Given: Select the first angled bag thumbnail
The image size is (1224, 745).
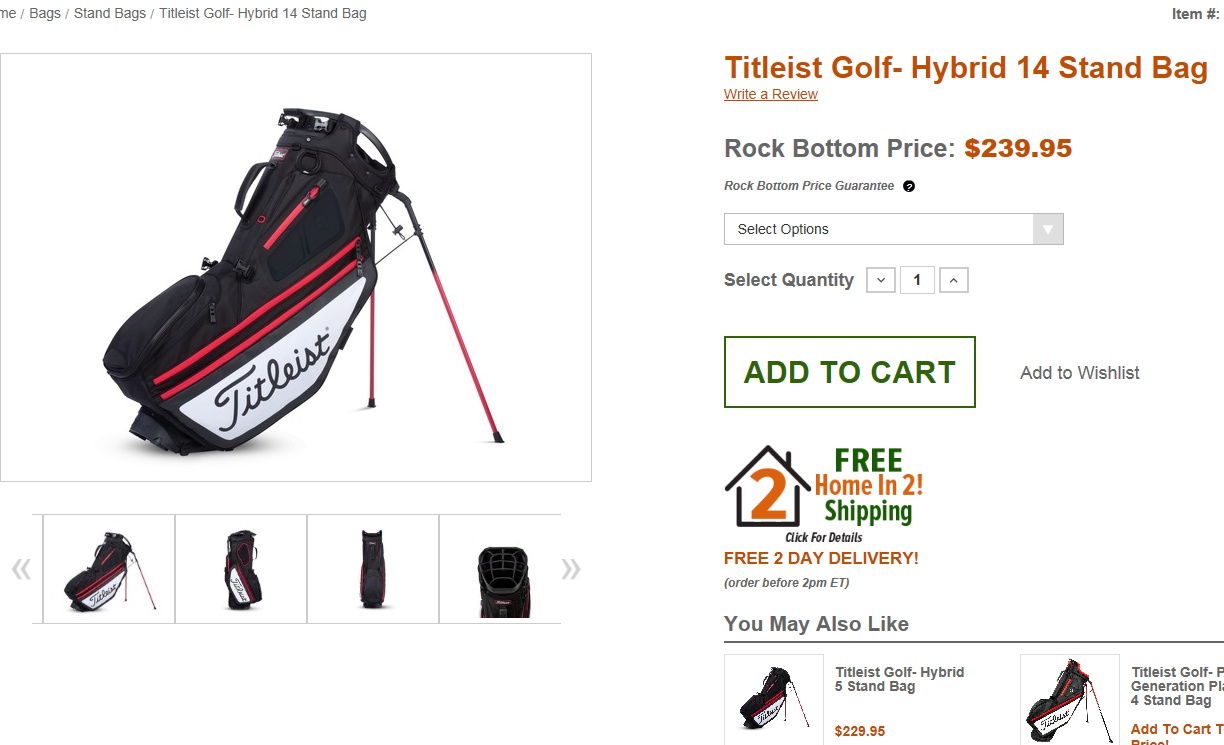Looking at the screenshot, I should 109,569.
